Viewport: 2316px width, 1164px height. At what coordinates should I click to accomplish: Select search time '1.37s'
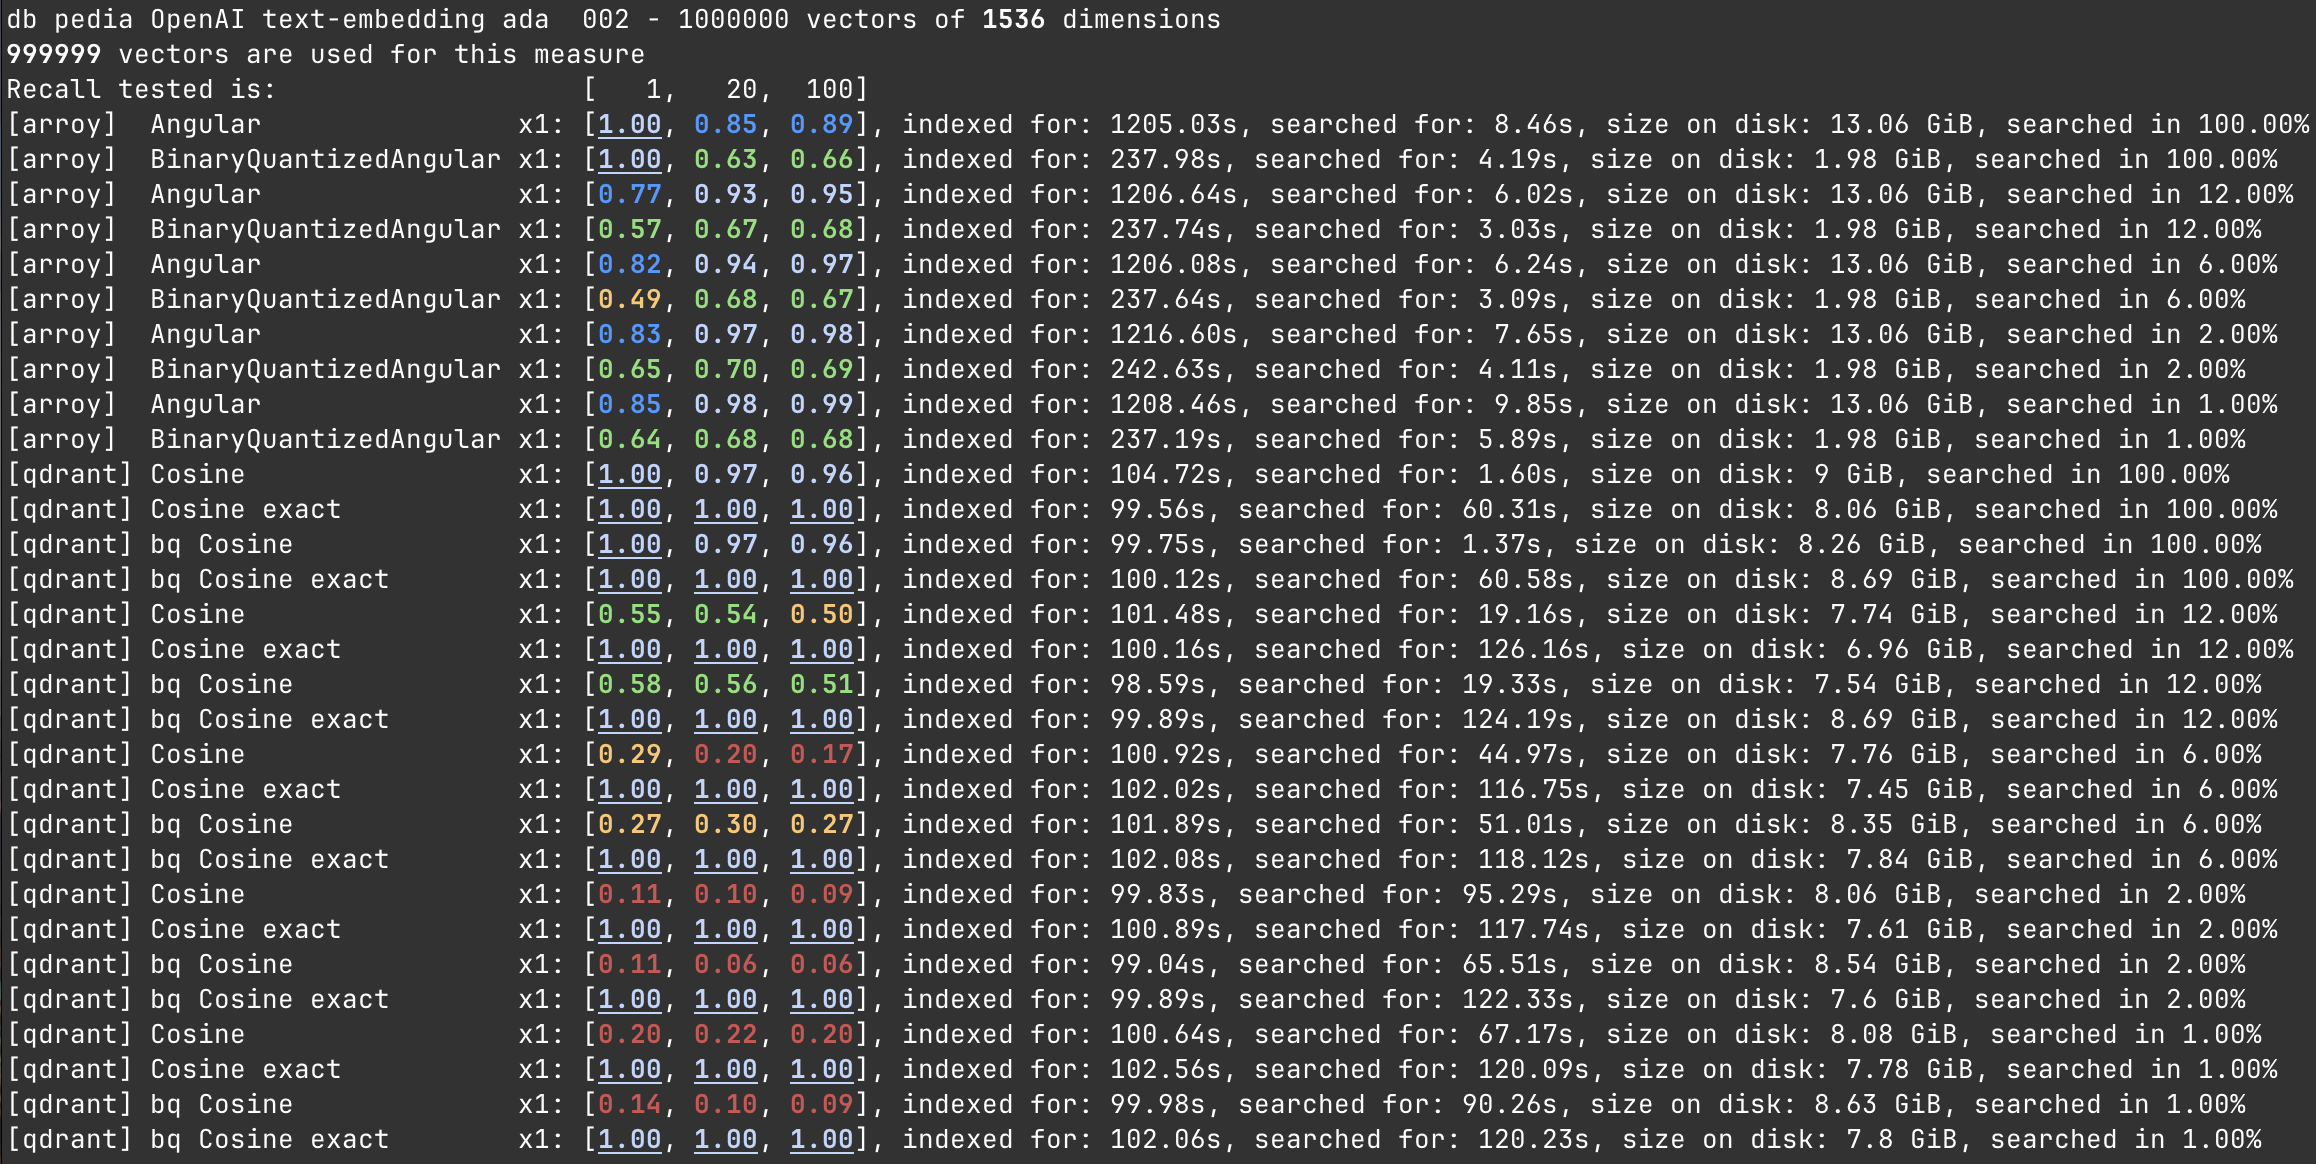[1502, 544]
